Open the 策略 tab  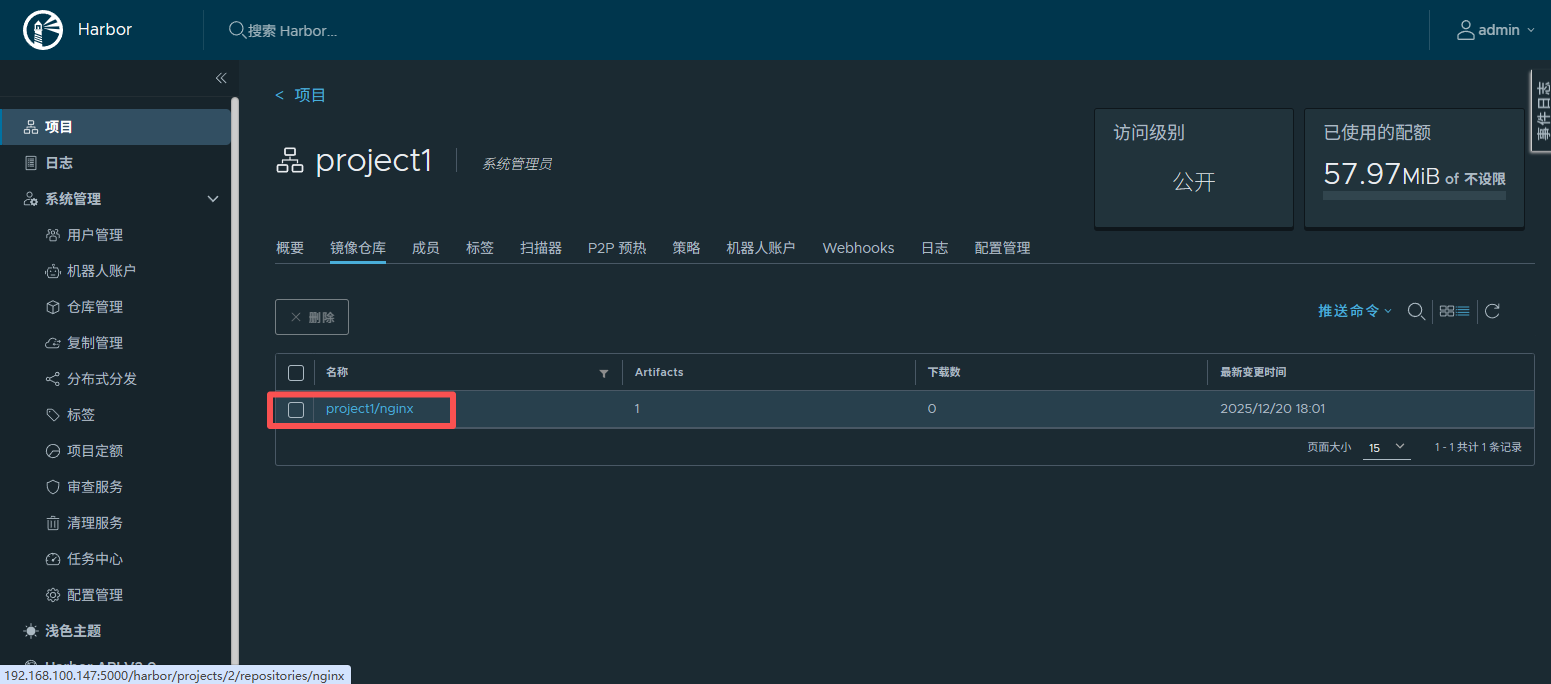686,248
